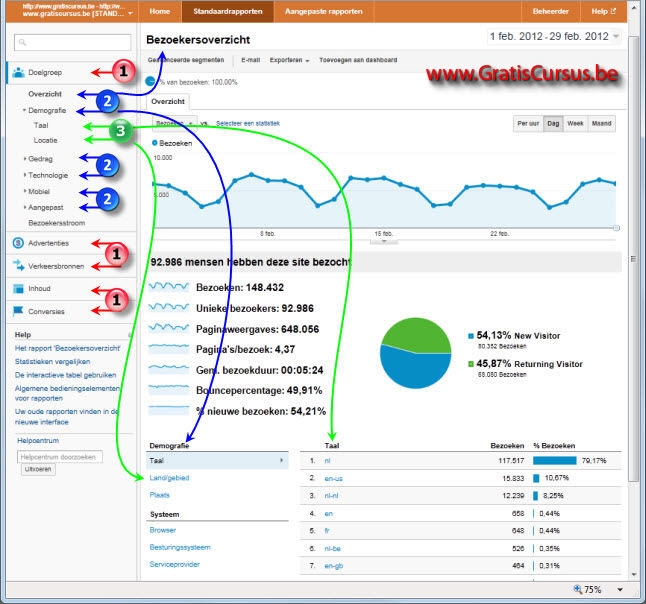Click the pie chart visitor graphic
Image resolution: width=646 pixels, height=604 pixels.
click(415, 353)
